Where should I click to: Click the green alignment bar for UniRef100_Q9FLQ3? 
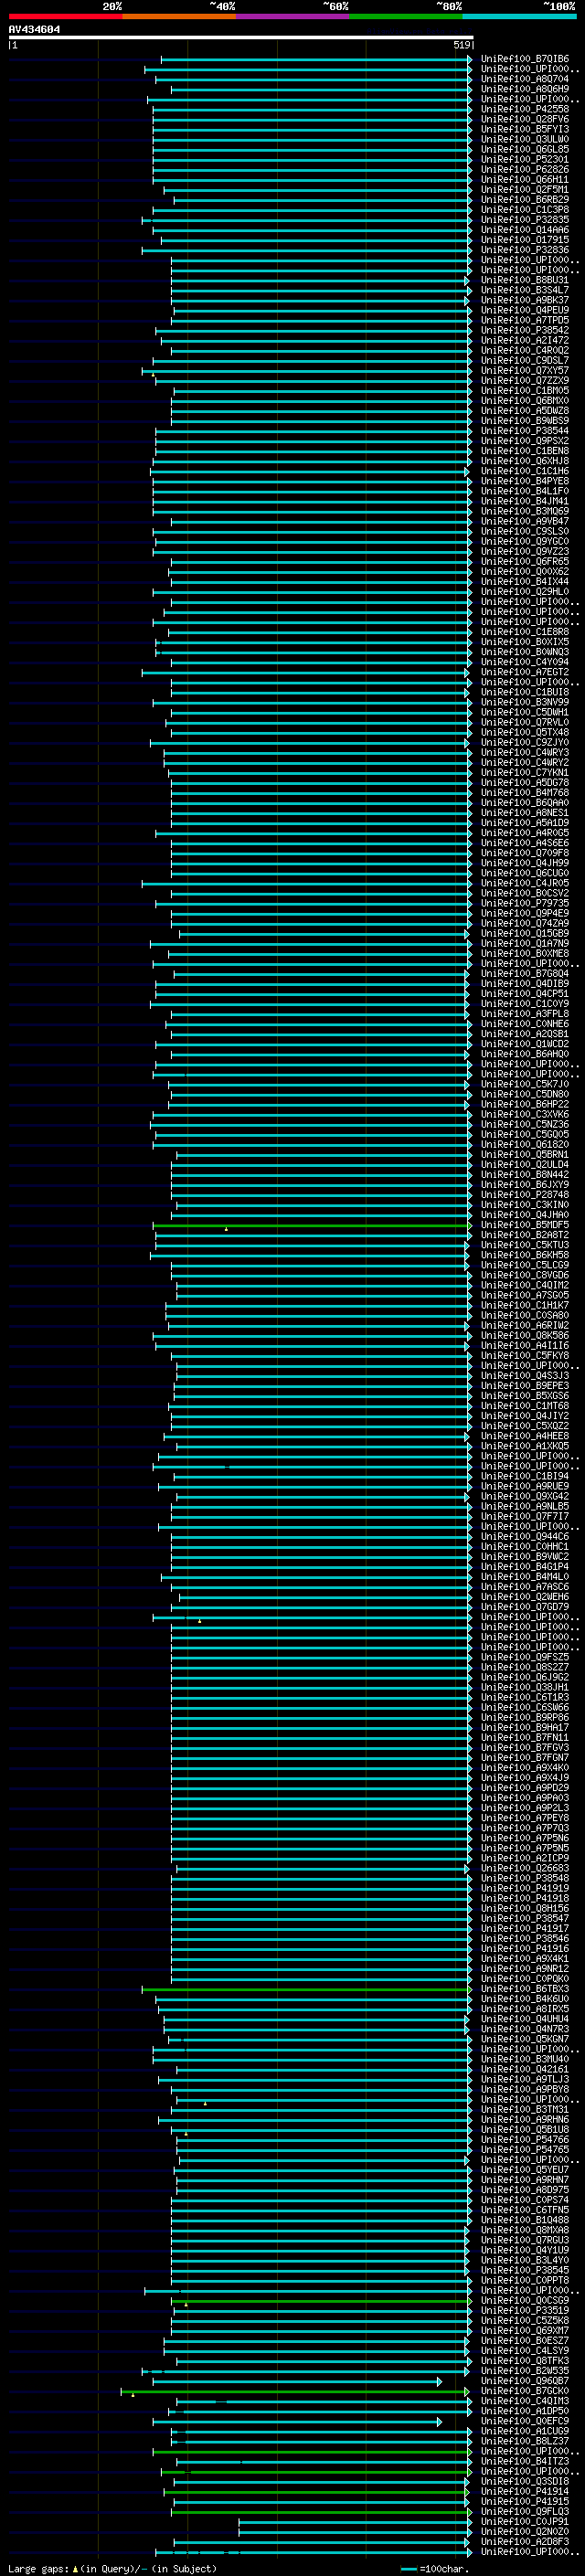pyautogui.click(x=321, y=2511)
